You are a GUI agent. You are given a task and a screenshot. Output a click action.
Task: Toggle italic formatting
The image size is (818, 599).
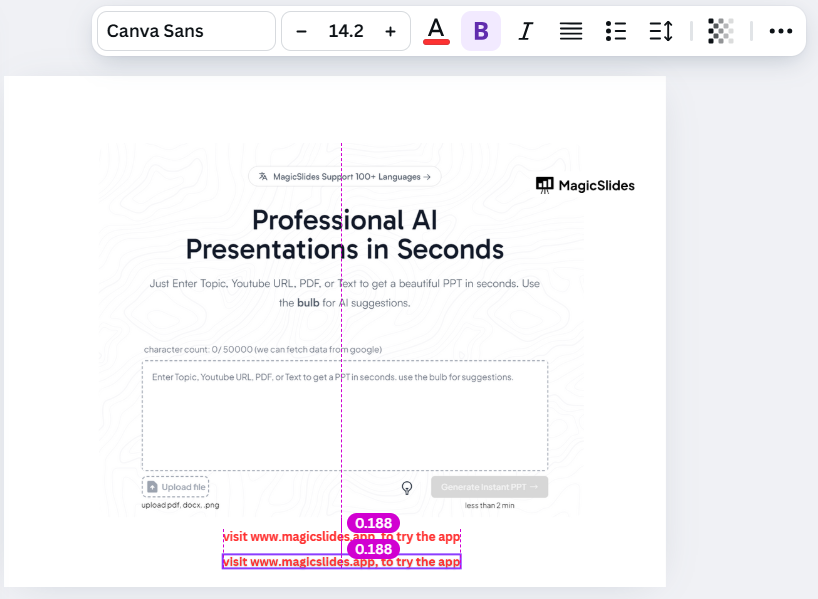(526, 31)
